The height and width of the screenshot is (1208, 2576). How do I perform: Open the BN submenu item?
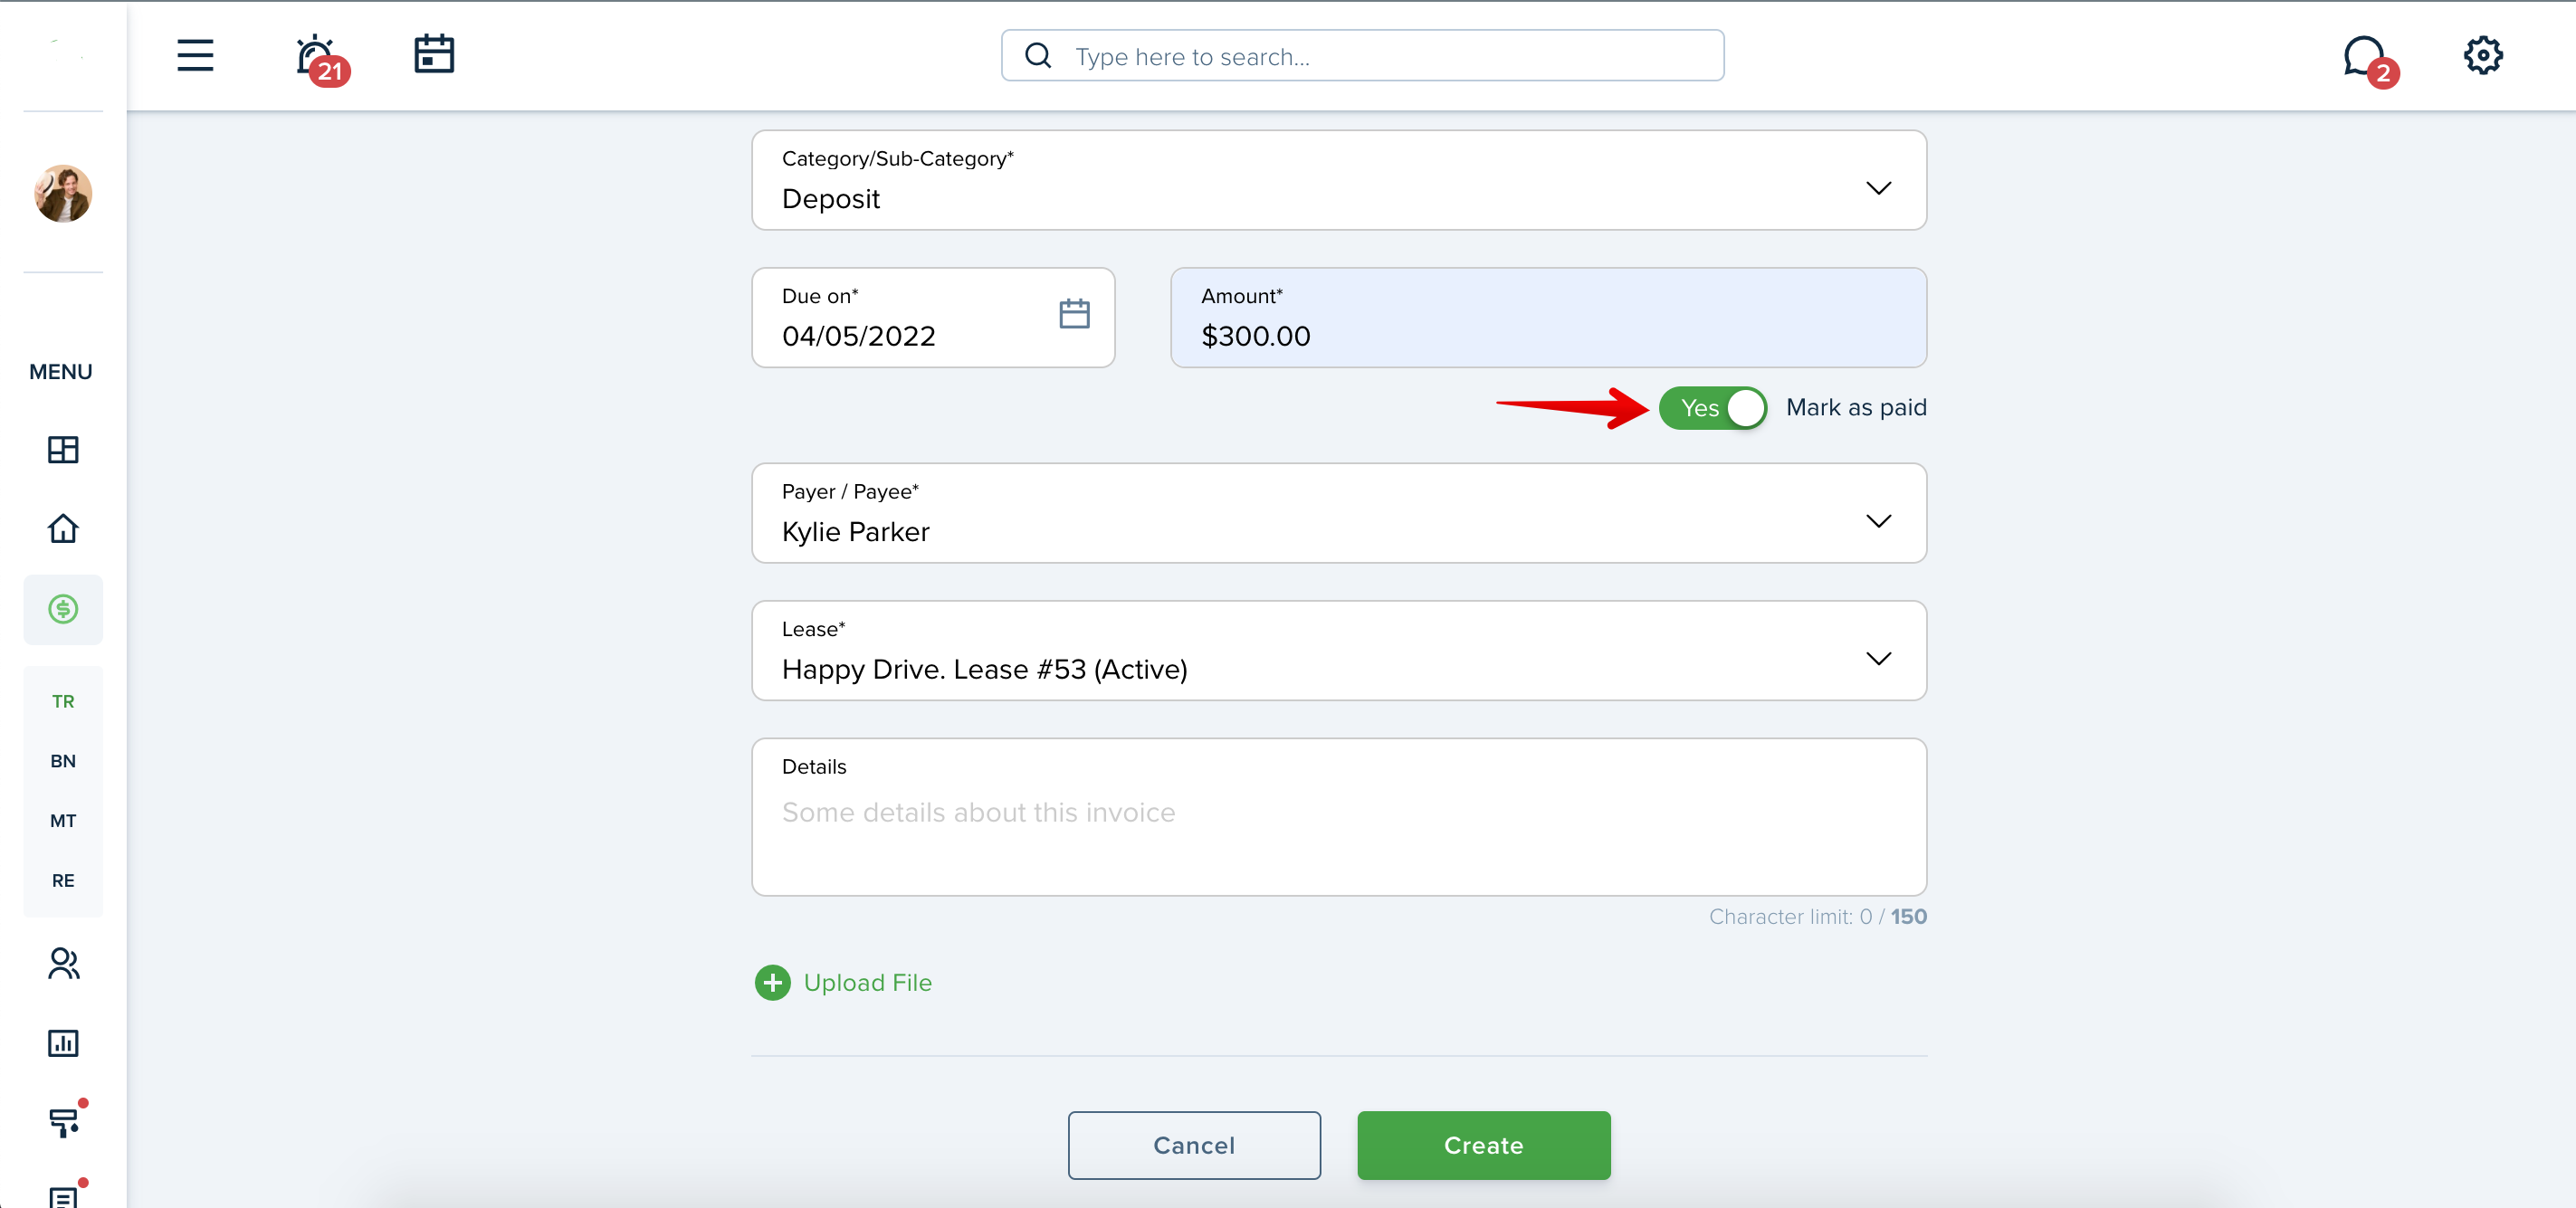63,762
